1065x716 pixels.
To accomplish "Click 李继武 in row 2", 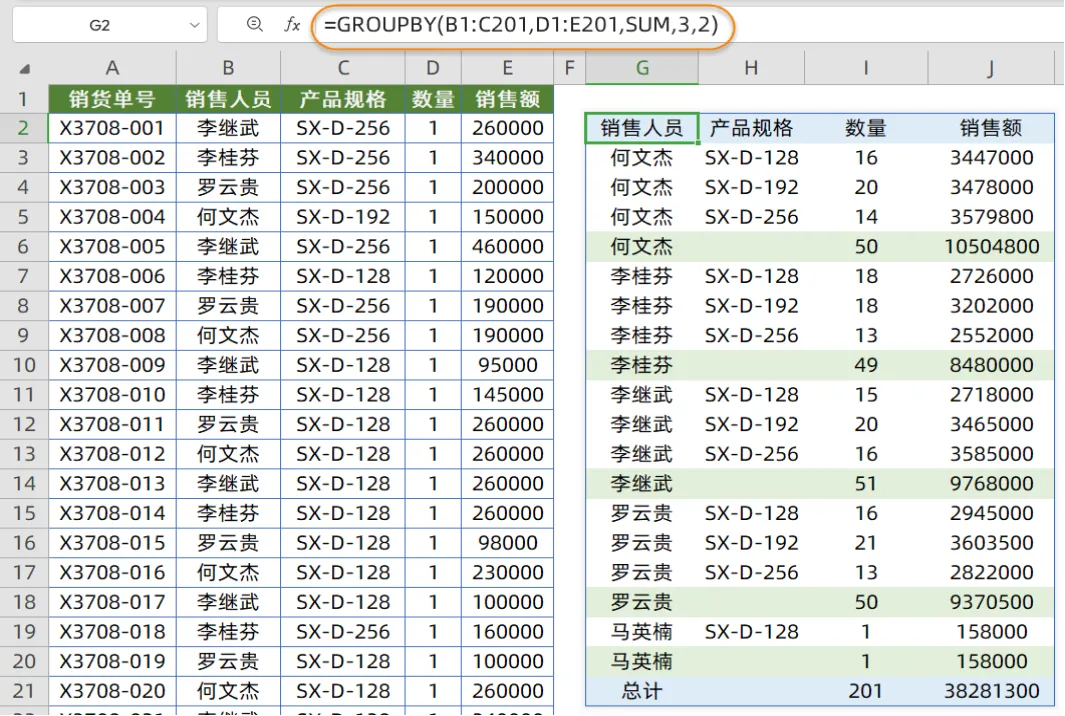I will (228, 128).
